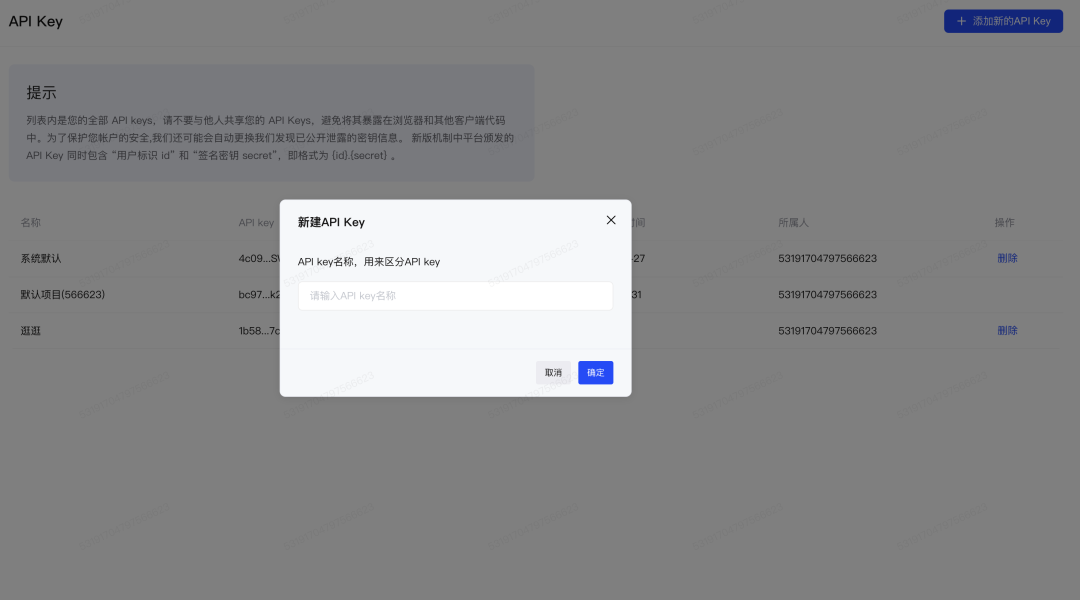This screenshot has width=1080, height=600.
Task: Select the 默认项目(566623) row
Action: 60,294
